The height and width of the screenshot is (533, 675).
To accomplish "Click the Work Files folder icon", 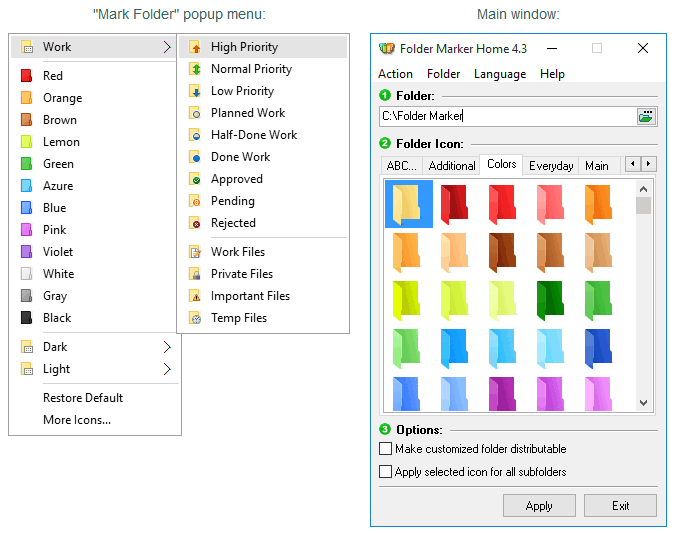I will click(x=195, y=252).
